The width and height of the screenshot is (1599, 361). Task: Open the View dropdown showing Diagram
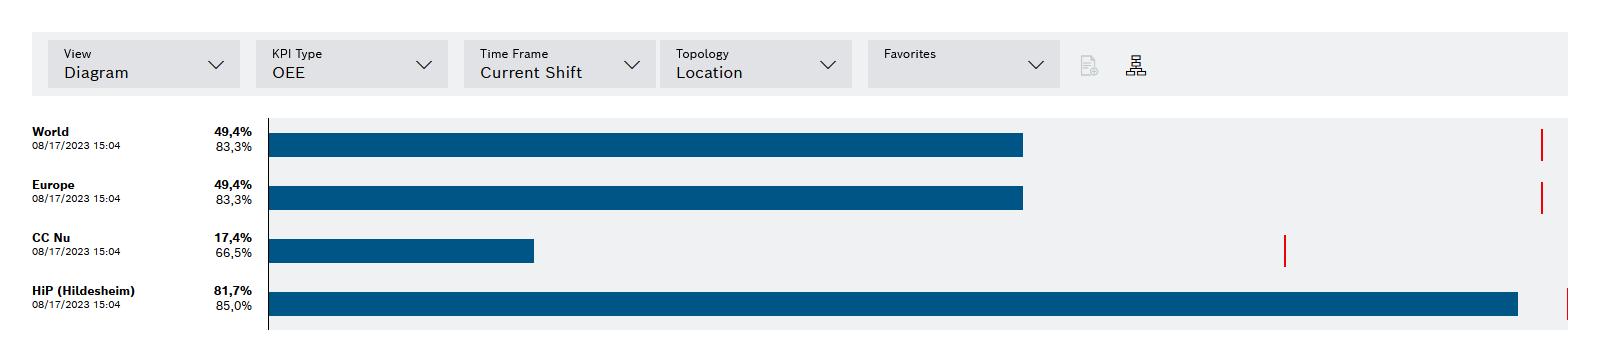(144, 64)
